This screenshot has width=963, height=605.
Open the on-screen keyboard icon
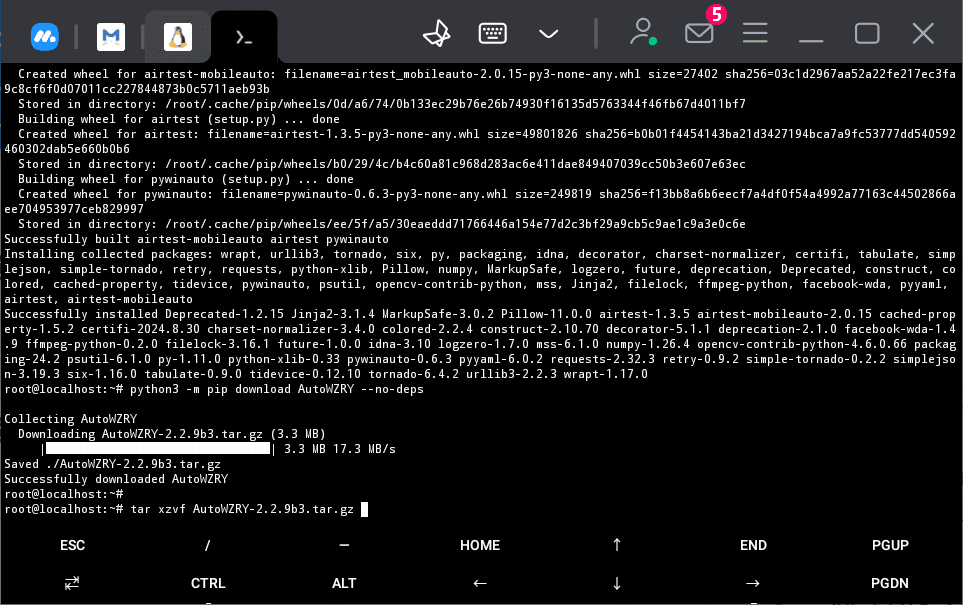[x=492, y=34]
